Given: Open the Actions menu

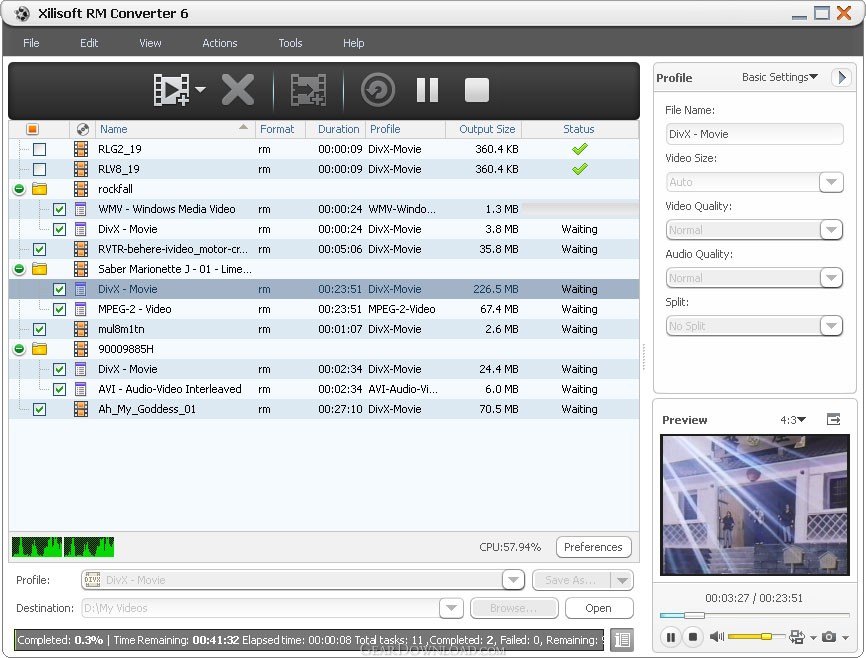Looking at the screenshot, I should pos(220,43).
